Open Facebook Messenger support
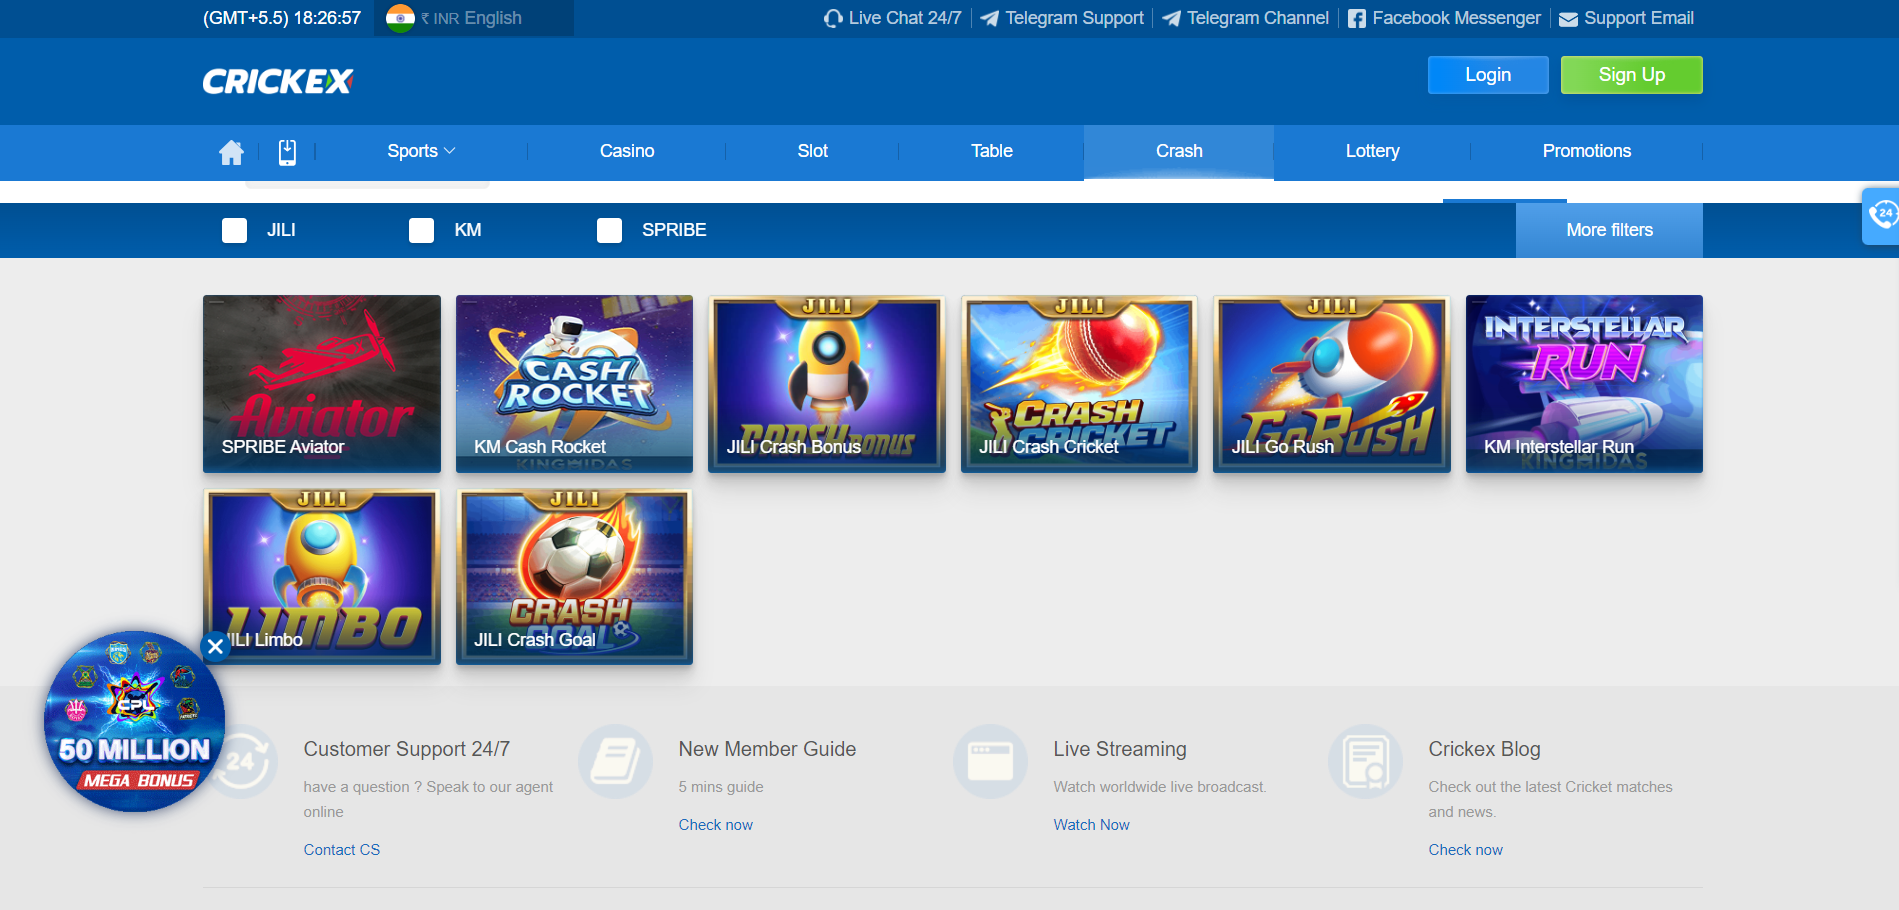1899x910 pixels. pyautogui.click(x=1444, y=18)
